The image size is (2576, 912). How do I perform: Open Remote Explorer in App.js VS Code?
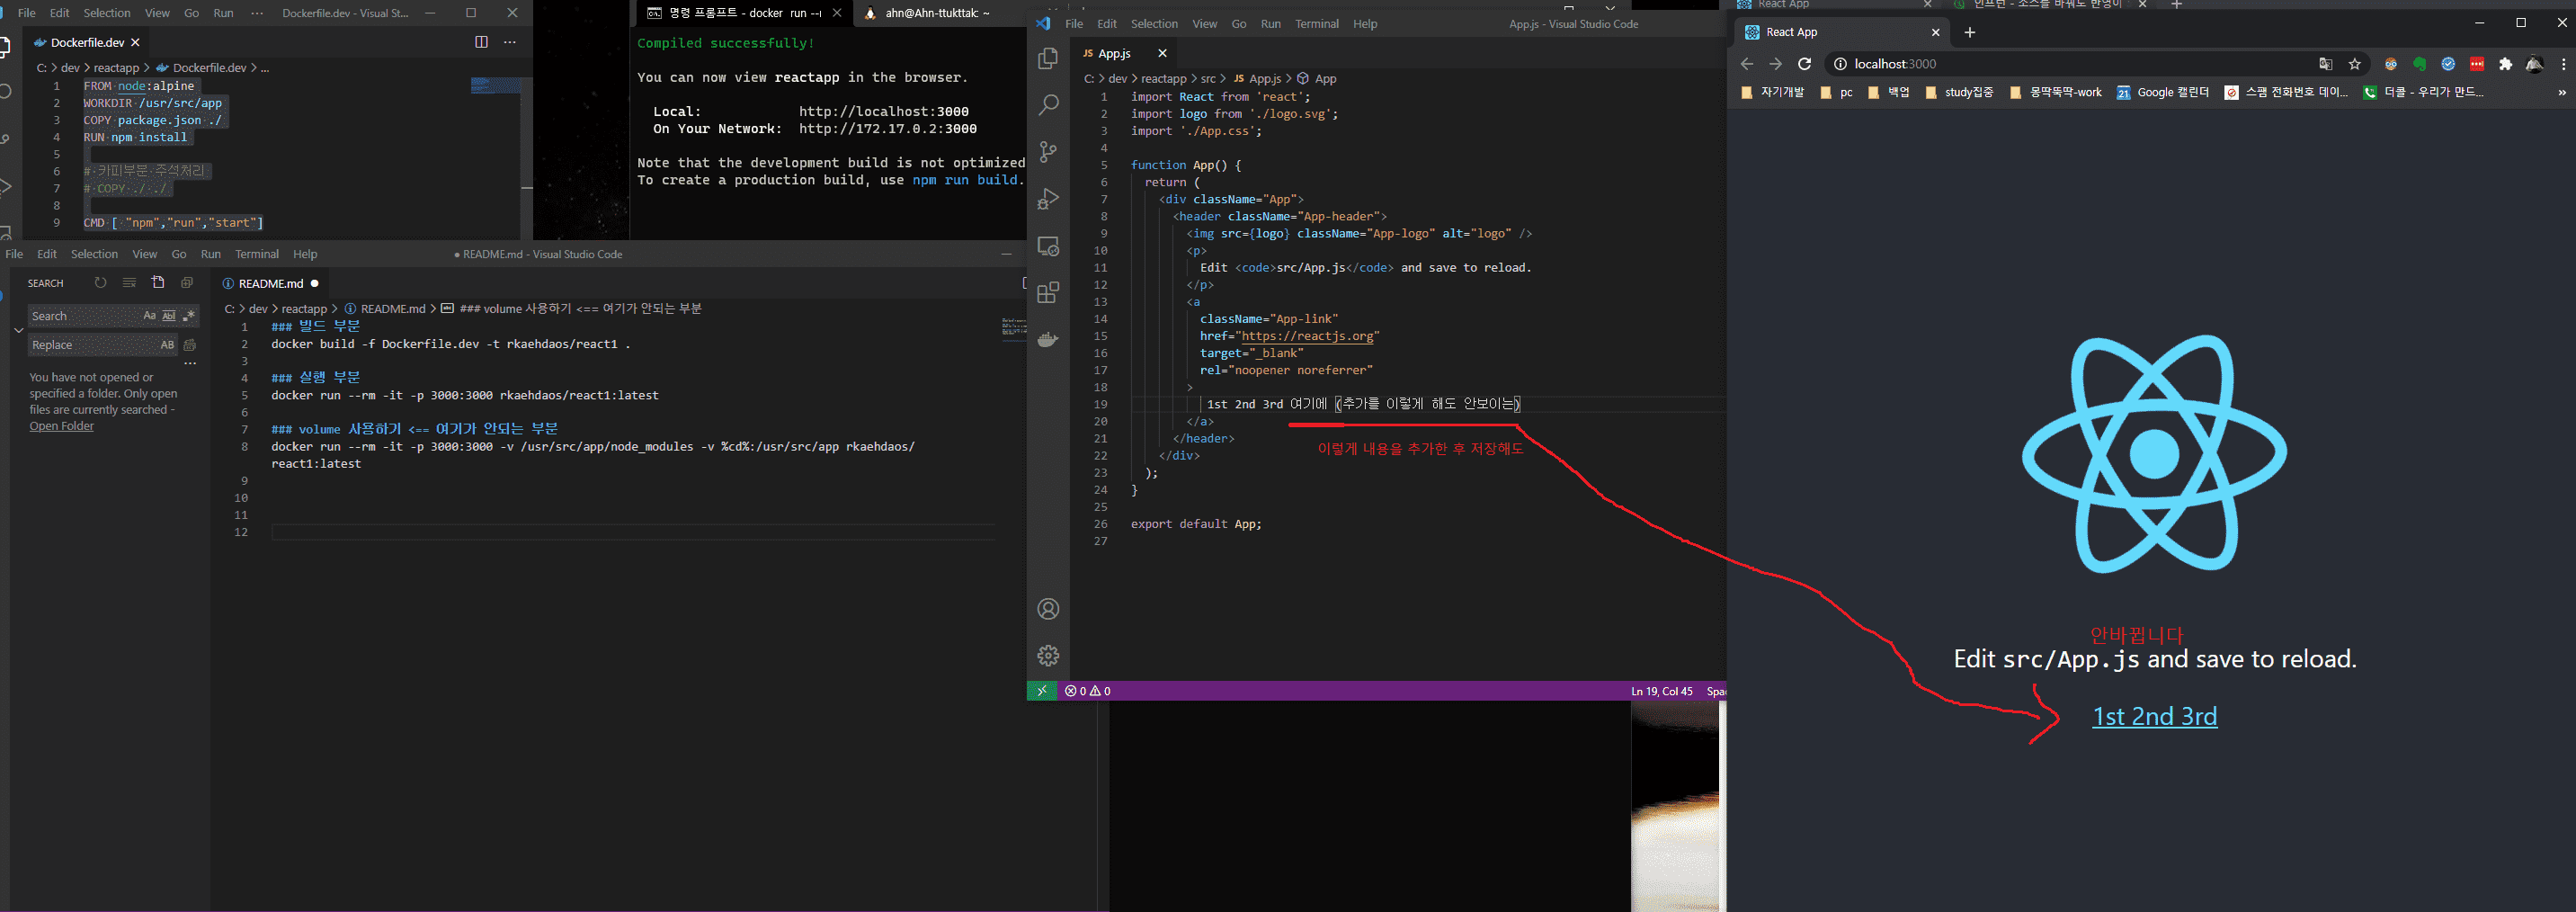(1048, 246)
